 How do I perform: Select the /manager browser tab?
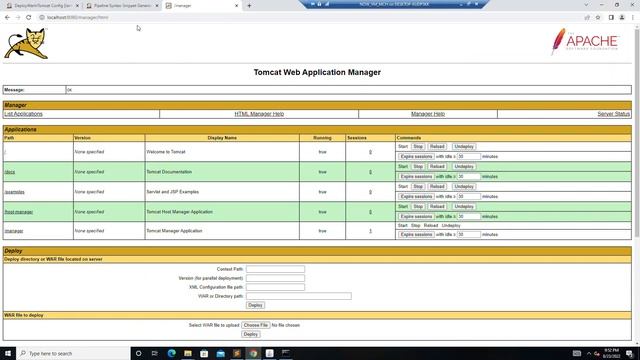tap(202, 6)
